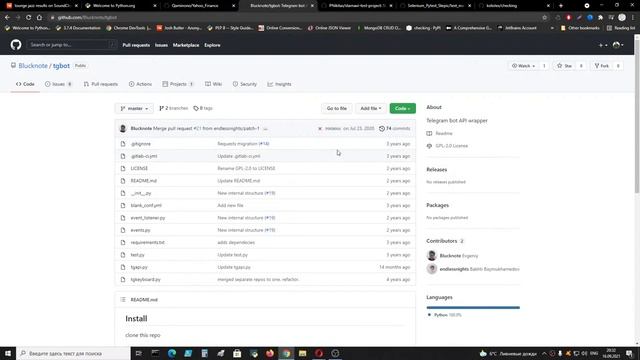640x360 pixels.
Task: Open Marketplace in top navigation
Action: [186, 45]
